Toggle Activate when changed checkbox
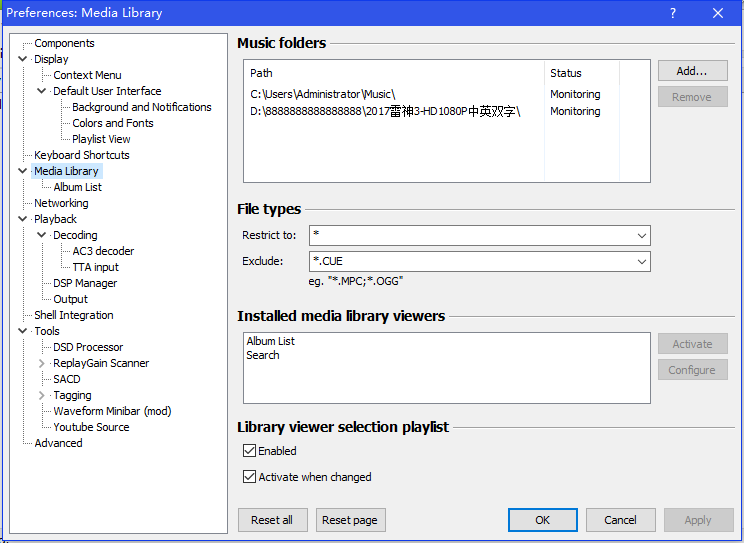This screenshot has width=744, height=543. pyautogui.click(x=250, y=477)
